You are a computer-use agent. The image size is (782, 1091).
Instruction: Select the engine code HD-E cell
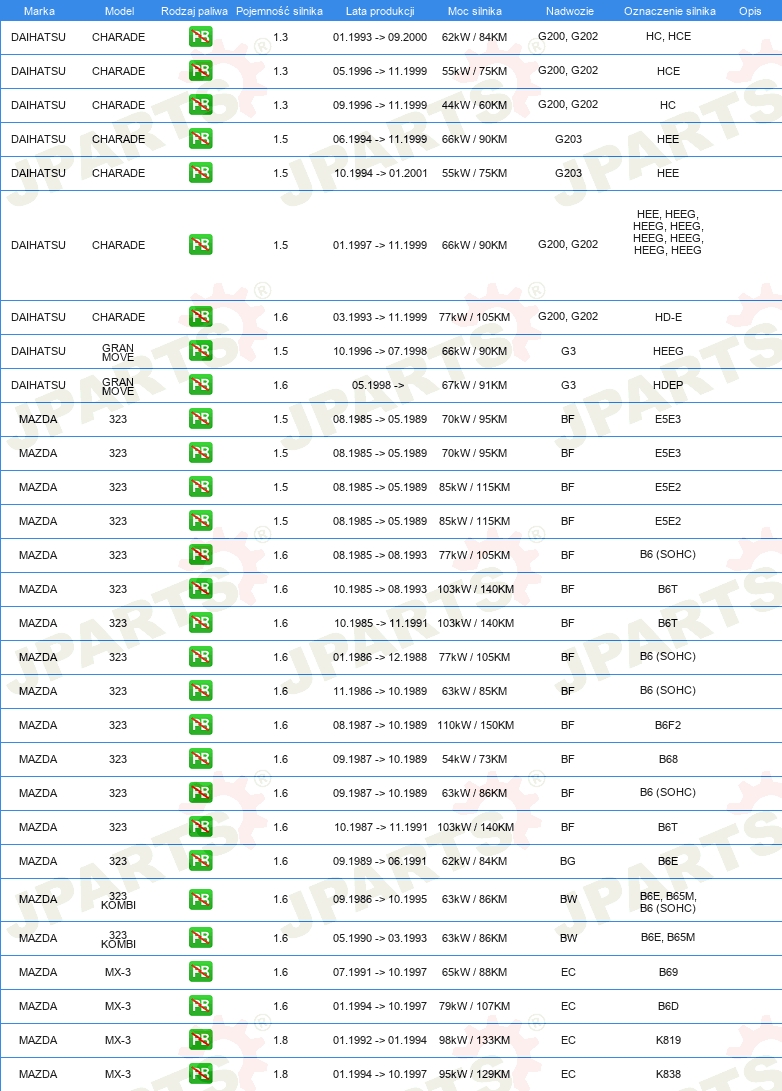click(668, 317)
